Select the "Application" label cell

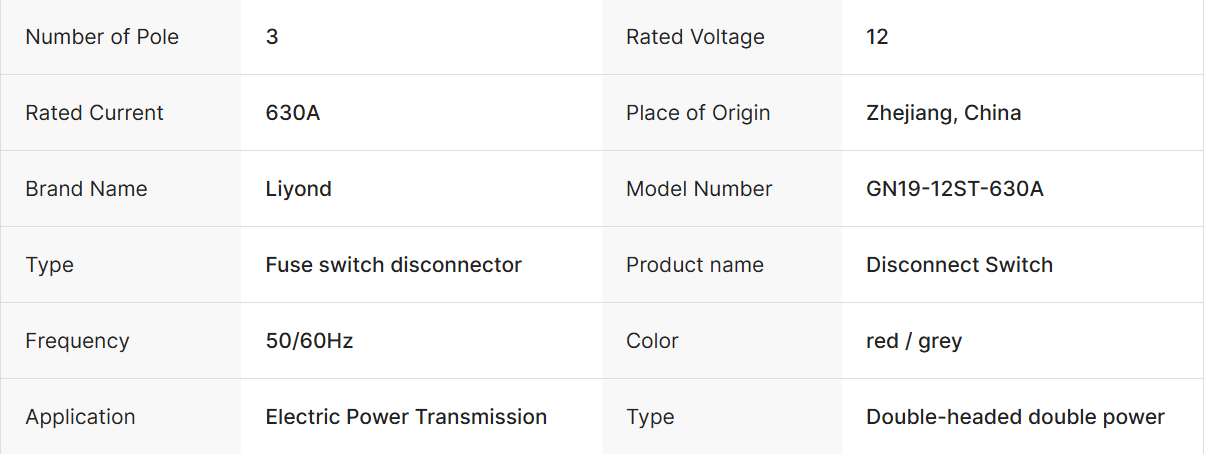80,417
